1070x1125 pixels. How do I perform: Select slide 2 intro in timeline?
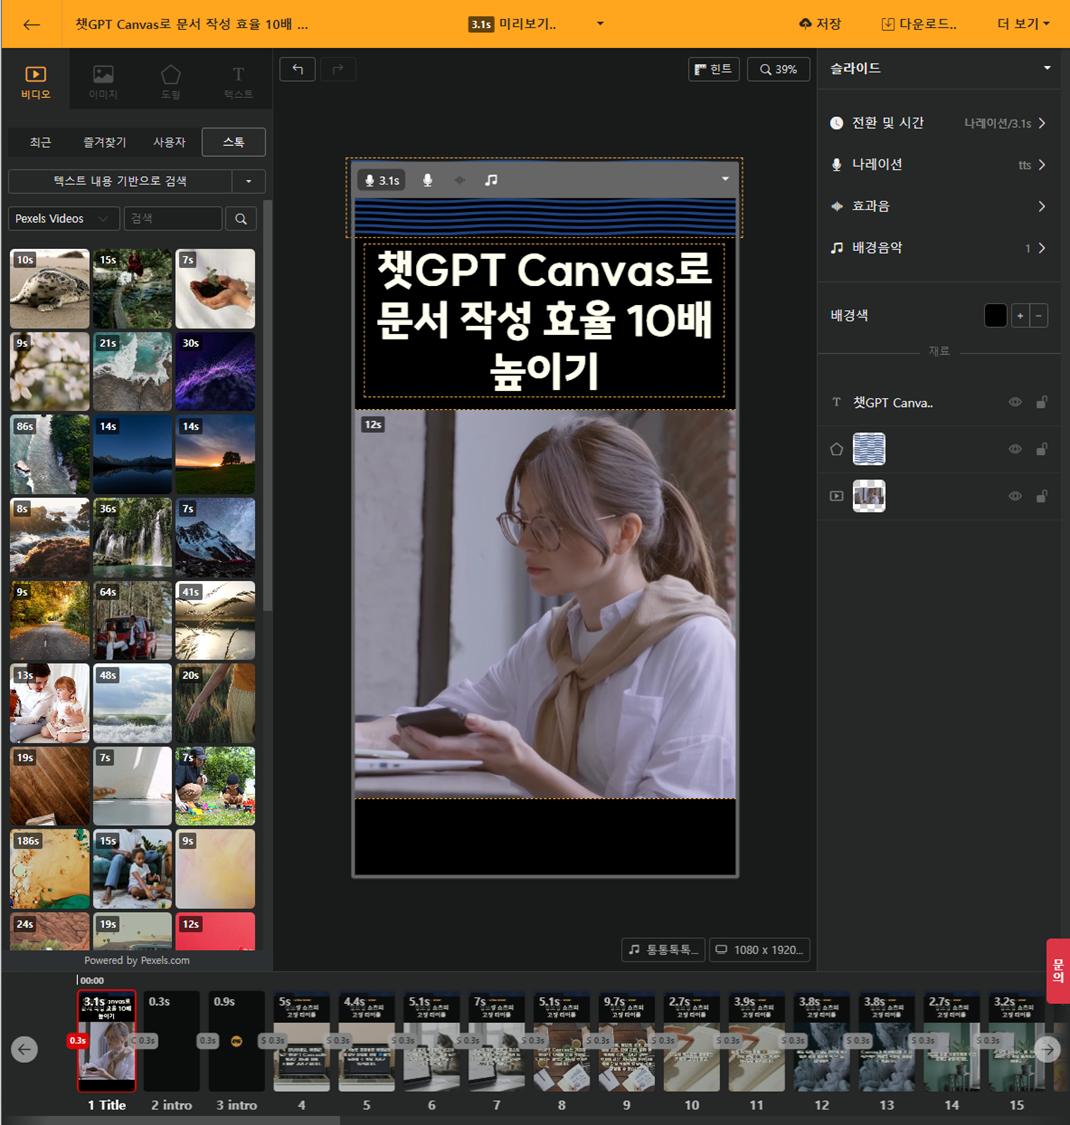(172, 1042)
